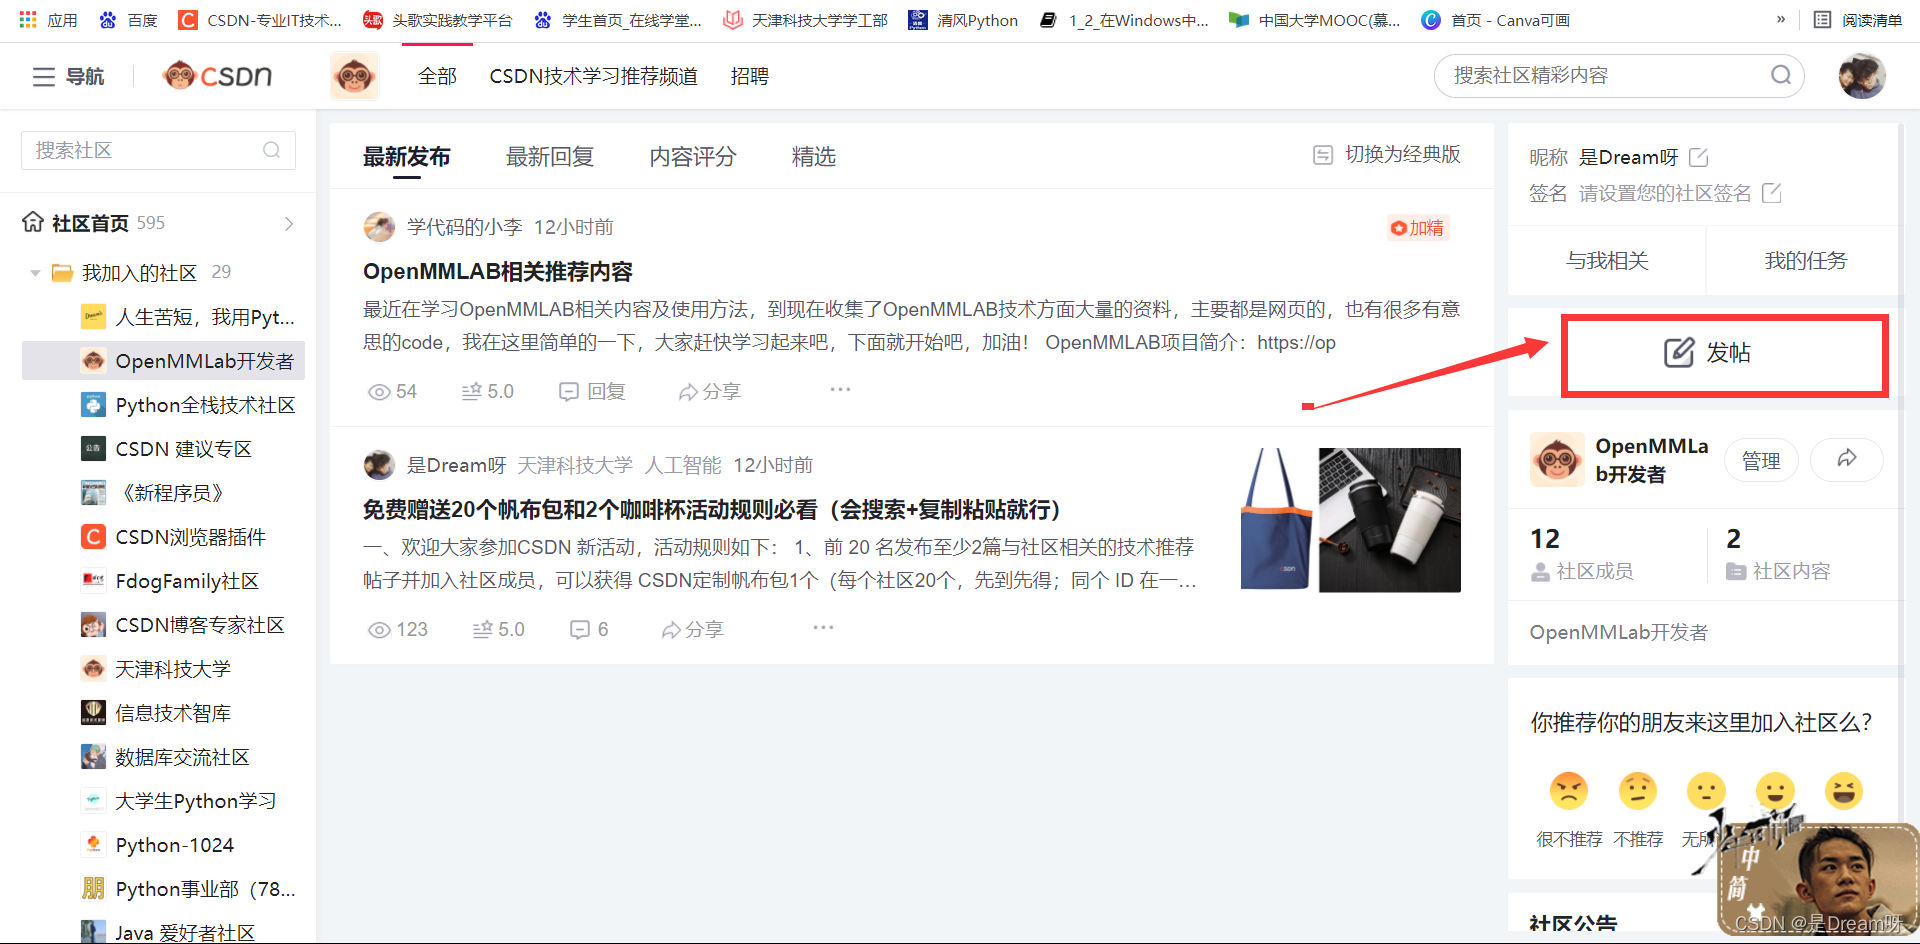The image size is (1920, 944).
Task: Select Python-1024 community
Action: click(x=158, y=845)
